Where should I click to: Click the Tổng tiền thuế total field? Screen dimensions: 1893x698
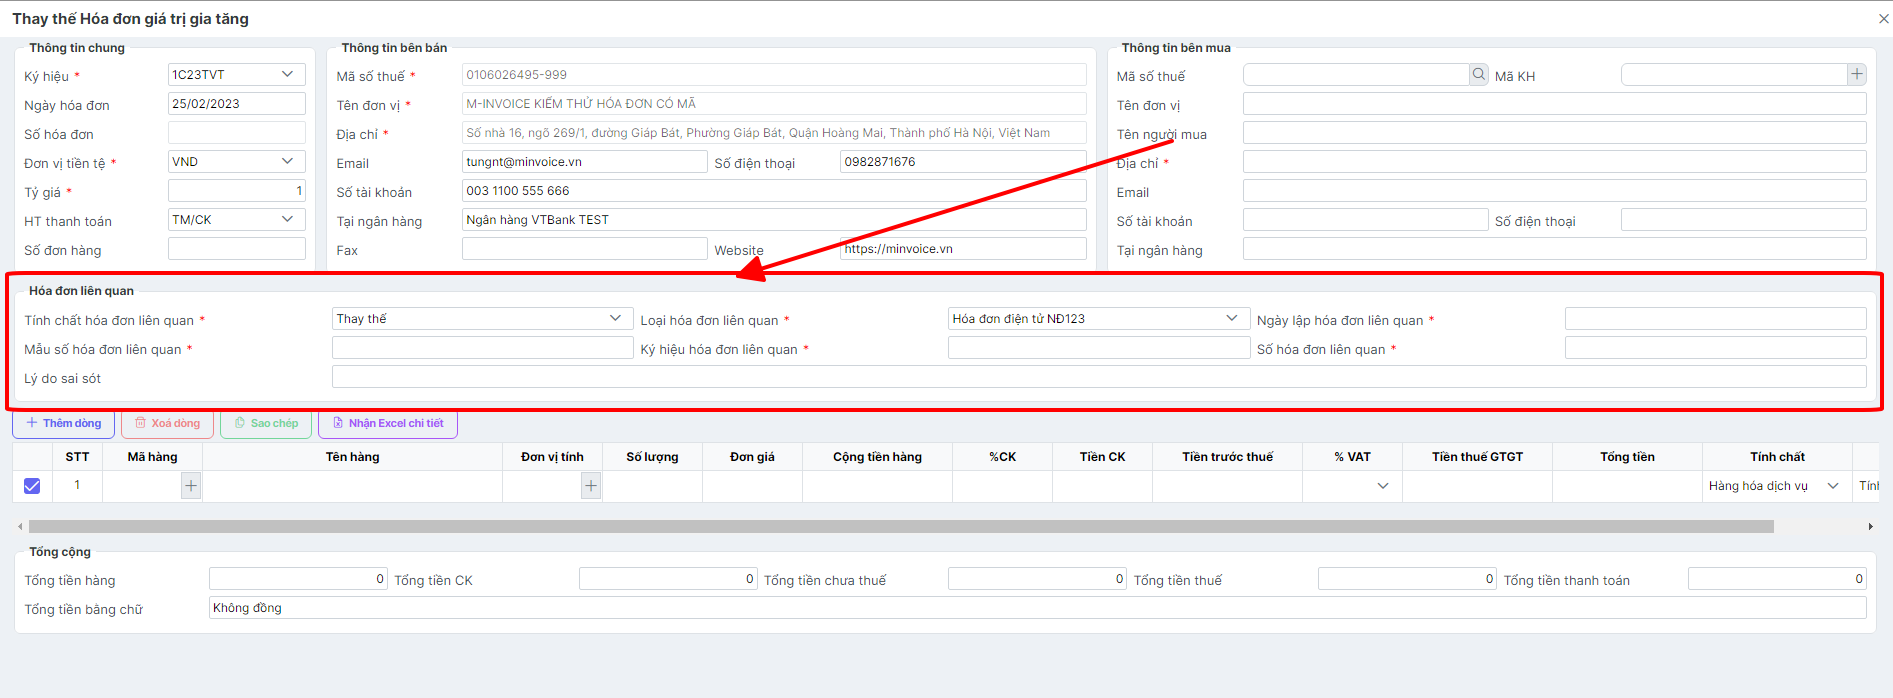1407,579
